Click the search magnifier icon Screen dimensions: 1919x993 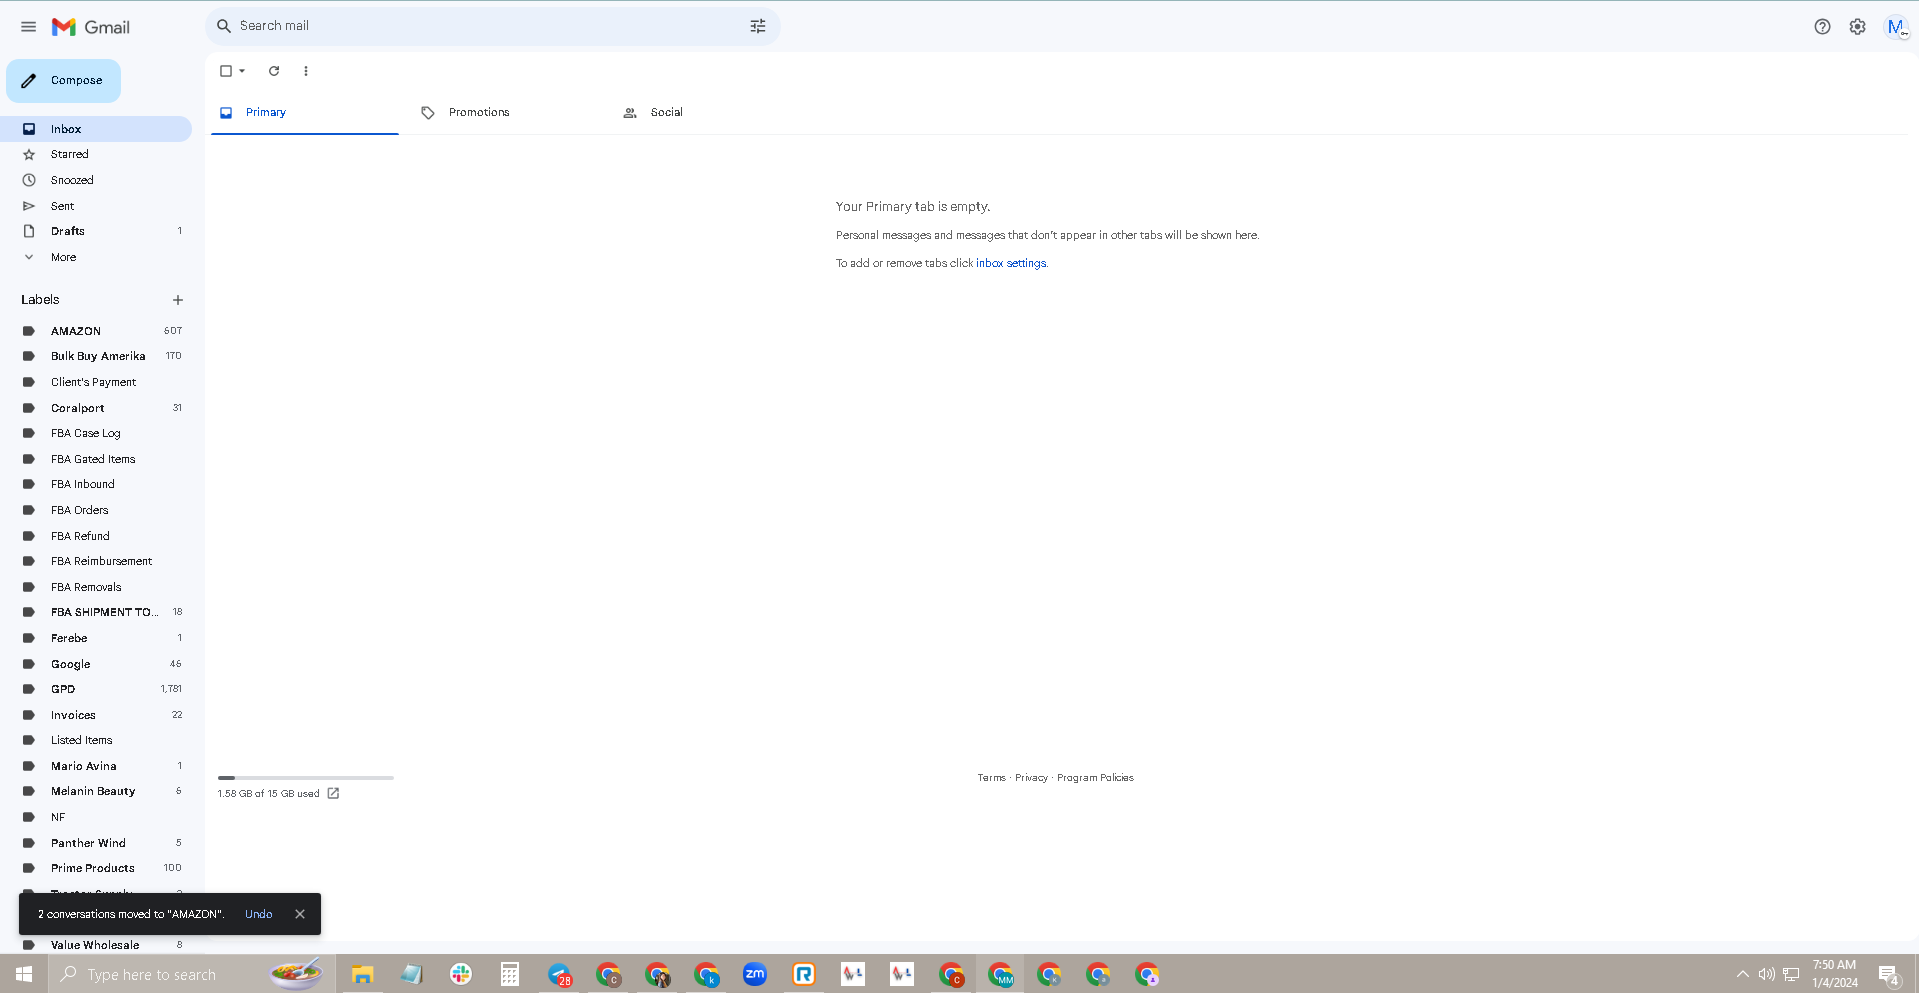224,26
